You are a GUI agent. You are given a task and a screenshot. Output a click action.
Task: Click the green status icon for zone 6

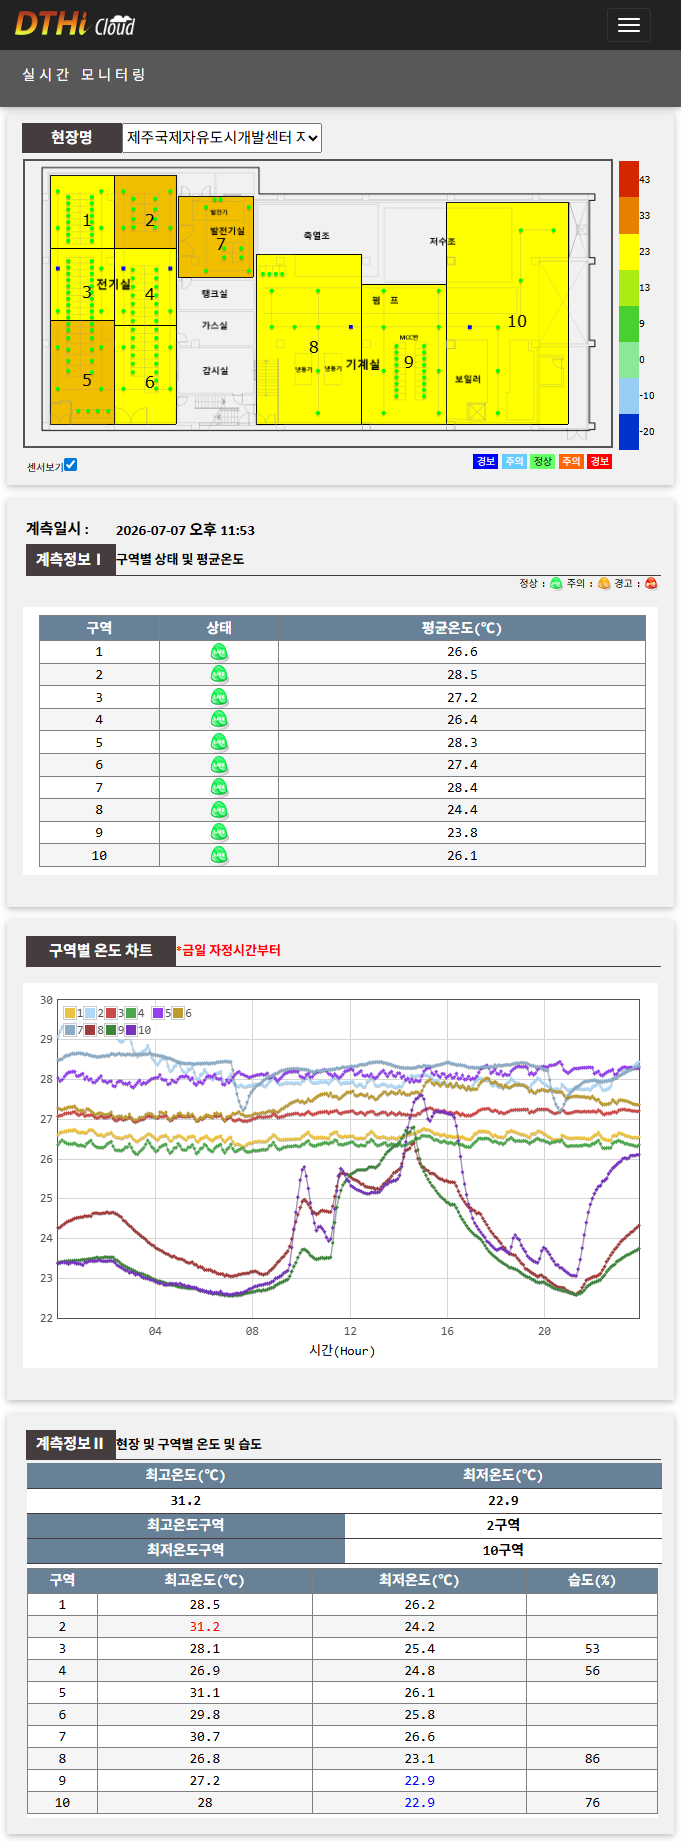tap(219, 765)
